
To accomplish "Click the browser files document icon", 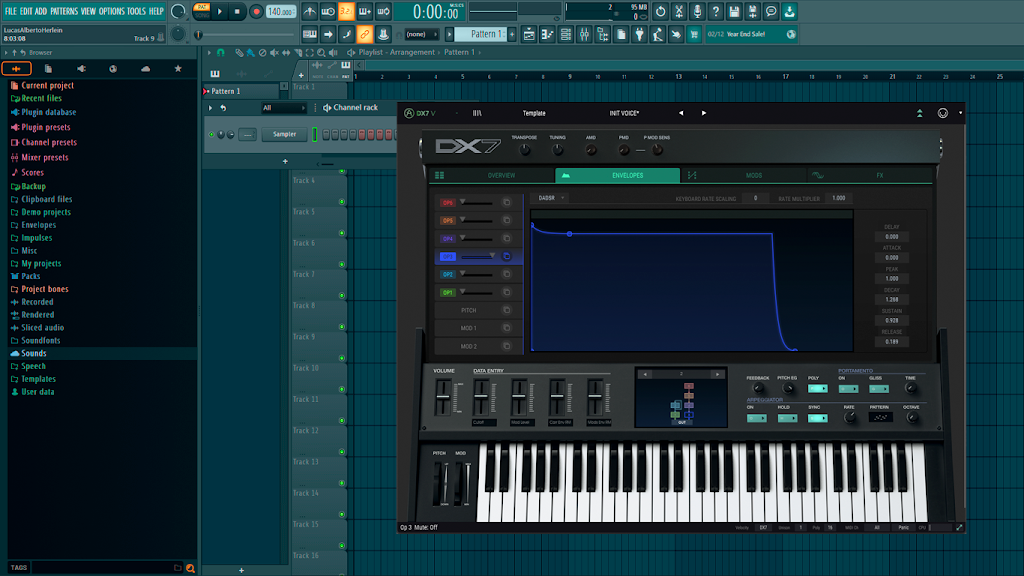I will pyautogui.click(x=48, y=69).
